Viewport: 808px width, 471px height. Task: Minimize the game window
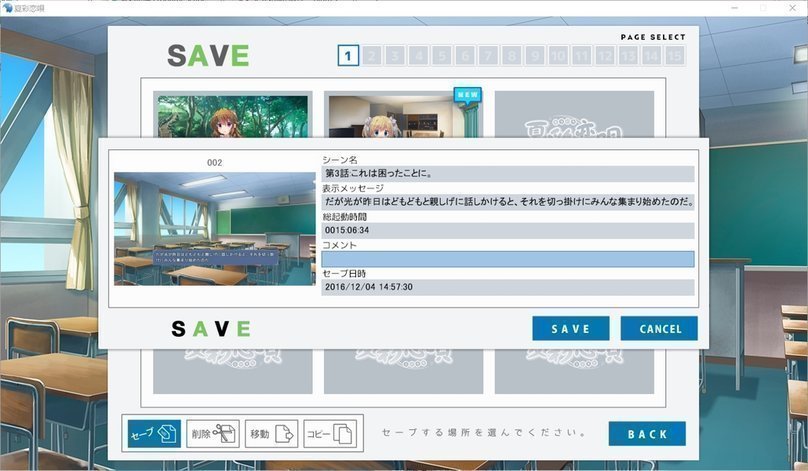click(x=734, y=8)
